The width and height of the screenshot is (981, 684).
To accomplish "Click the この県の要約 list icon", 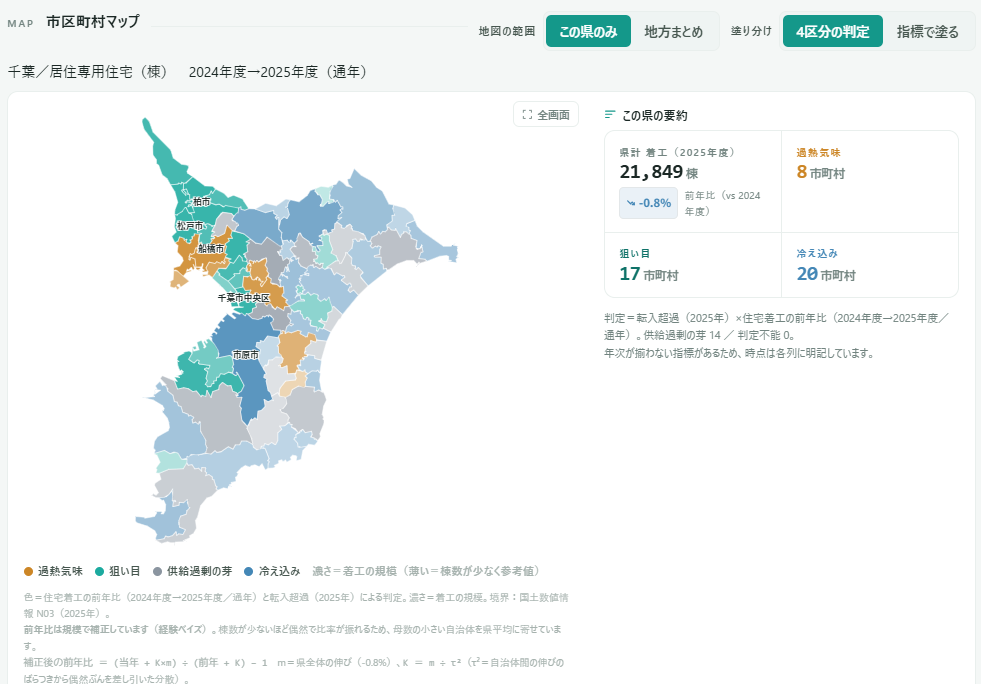I will click(x=610, y=115).
